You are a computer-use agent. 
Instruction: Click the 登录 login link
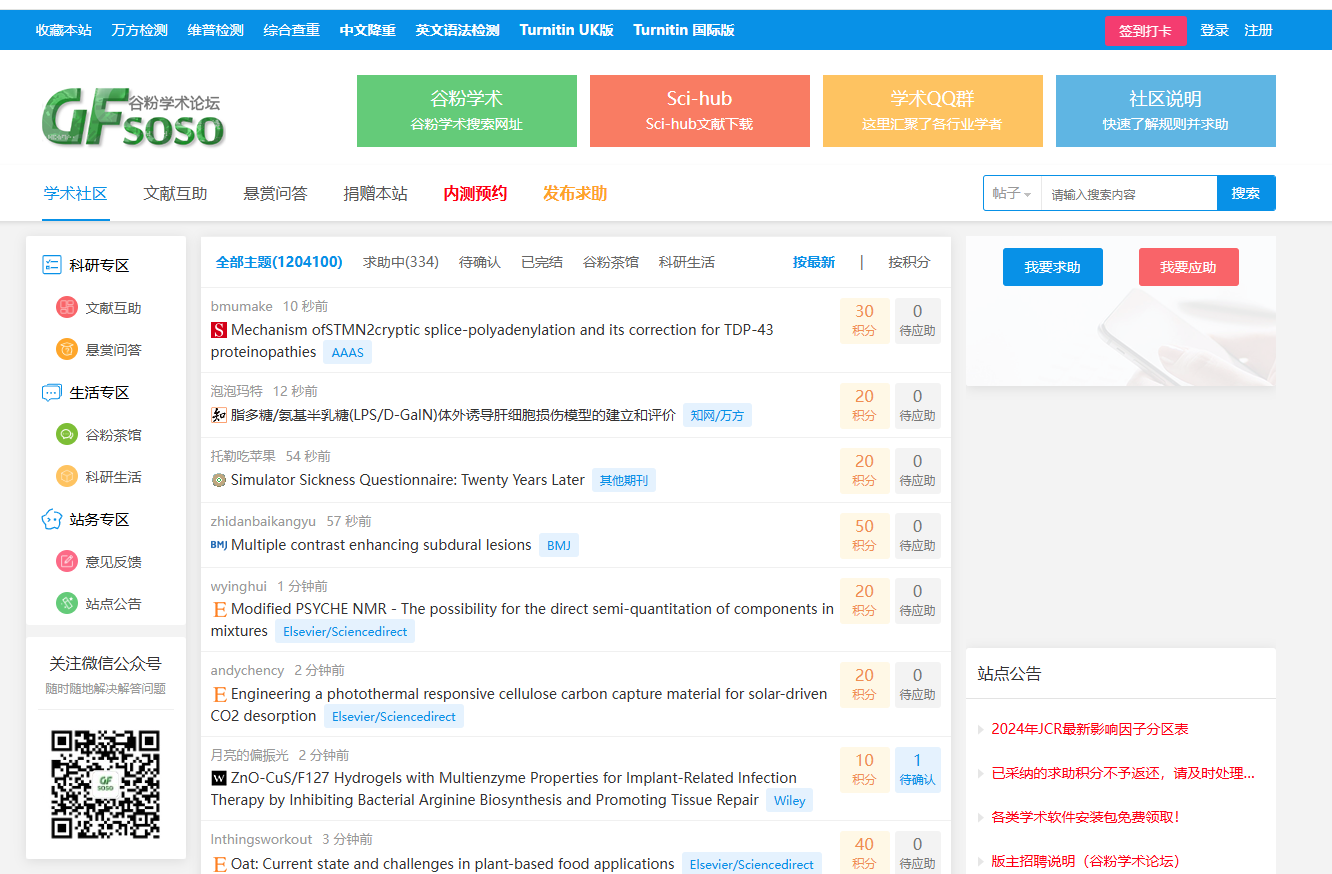pyautogui.click(x=1214, y=30)
